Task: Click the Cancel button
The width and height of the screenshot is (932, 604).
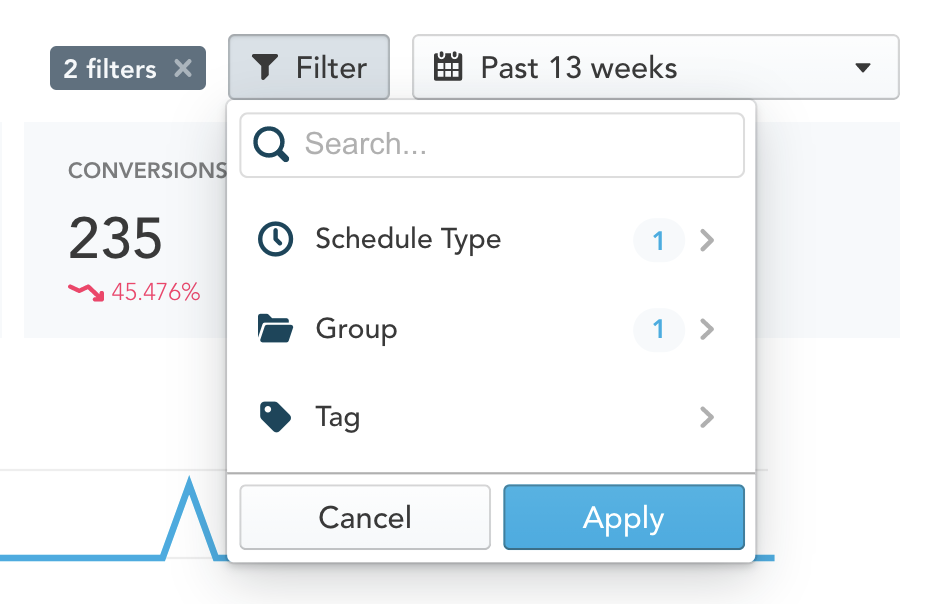Action: (x=365, y=517)
